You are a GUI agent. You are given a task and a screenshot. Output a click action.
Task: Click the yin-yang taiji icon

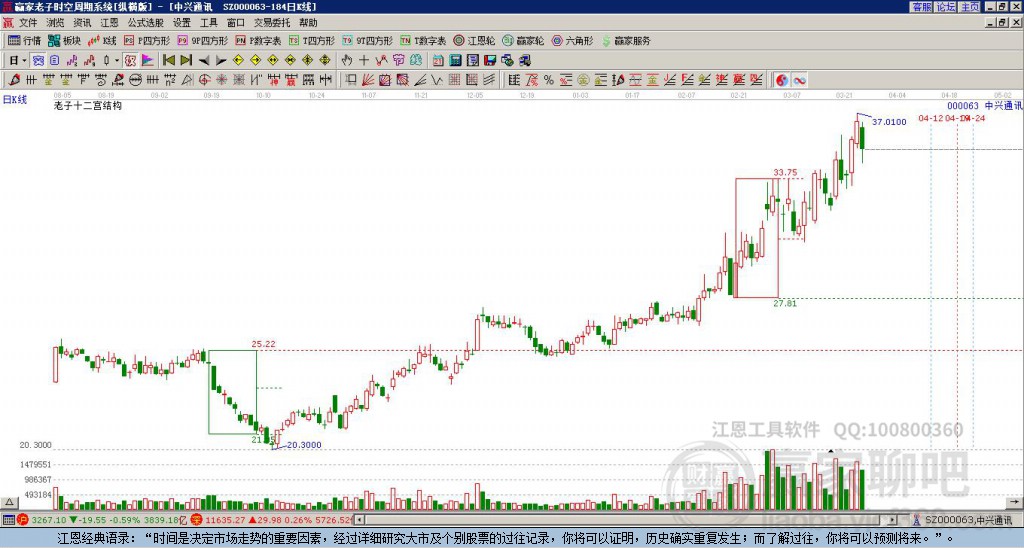[782, 80]
